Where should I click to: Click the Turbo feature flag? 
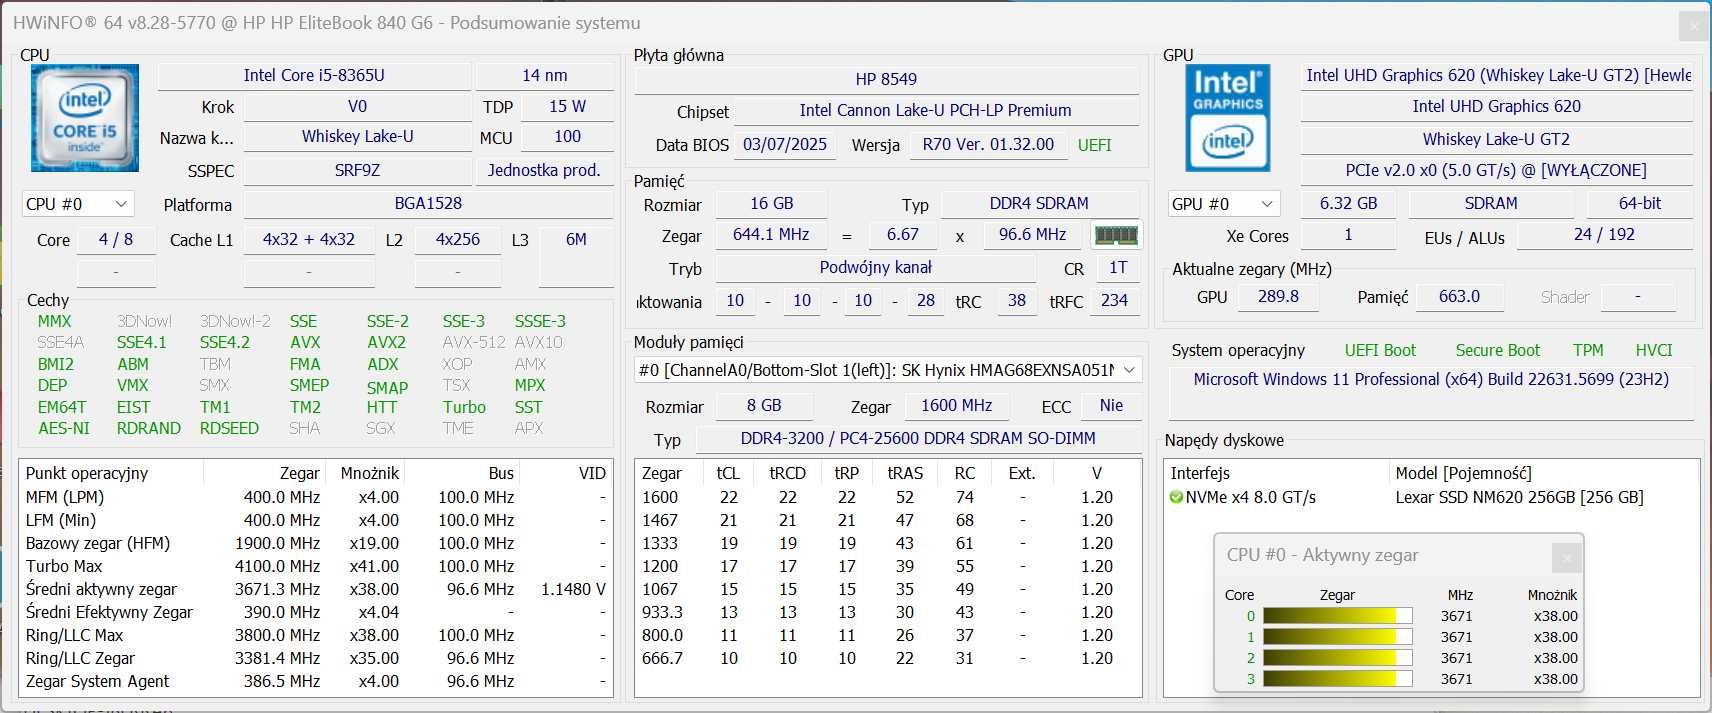[464, 407]
